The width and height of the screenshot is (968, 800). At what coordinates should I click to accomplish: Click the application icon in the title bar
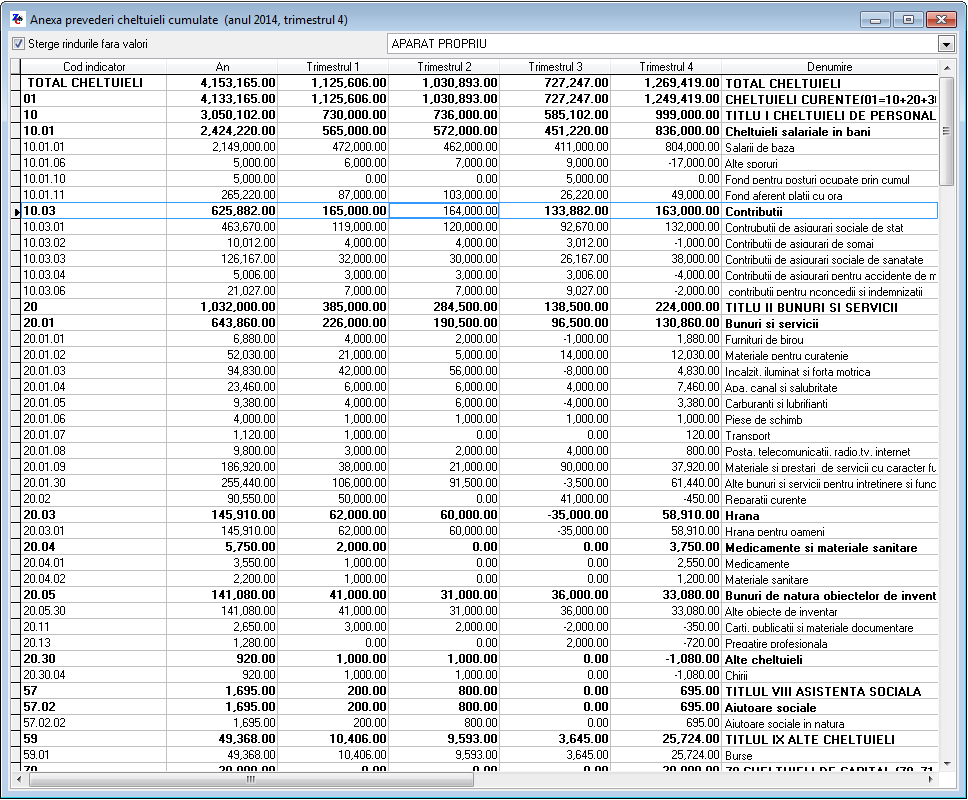[x=18, y=19]
